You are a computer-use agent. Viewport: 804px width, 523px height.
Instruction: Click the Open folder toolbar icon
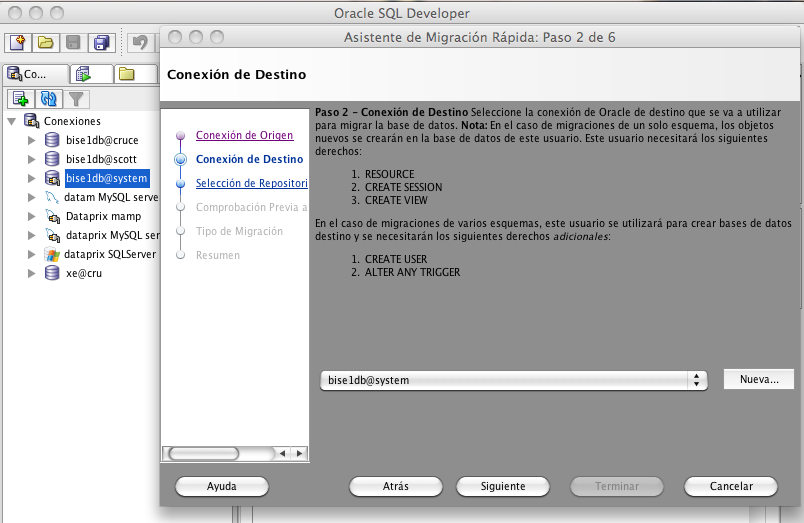(46, 43)
